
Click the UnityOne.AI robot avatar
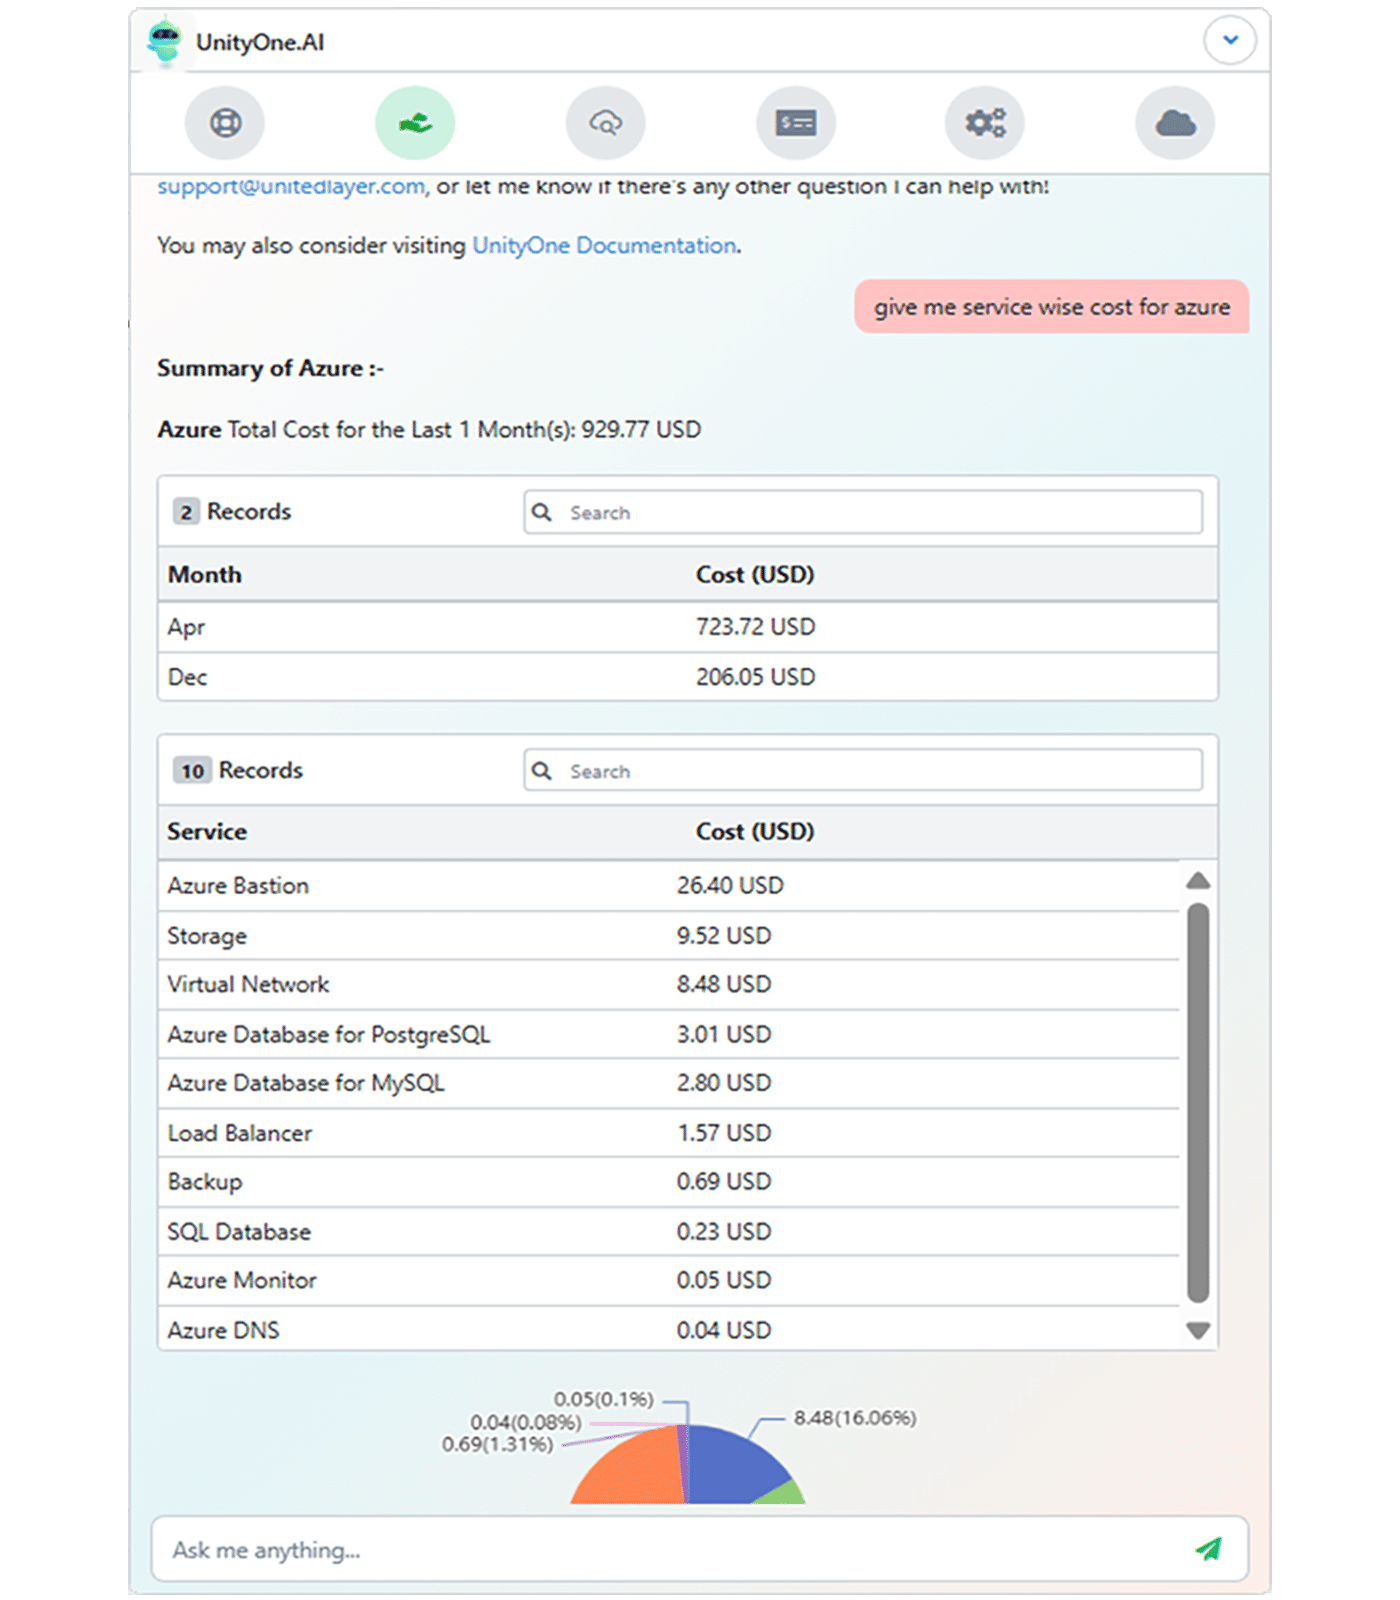[164, 42]
